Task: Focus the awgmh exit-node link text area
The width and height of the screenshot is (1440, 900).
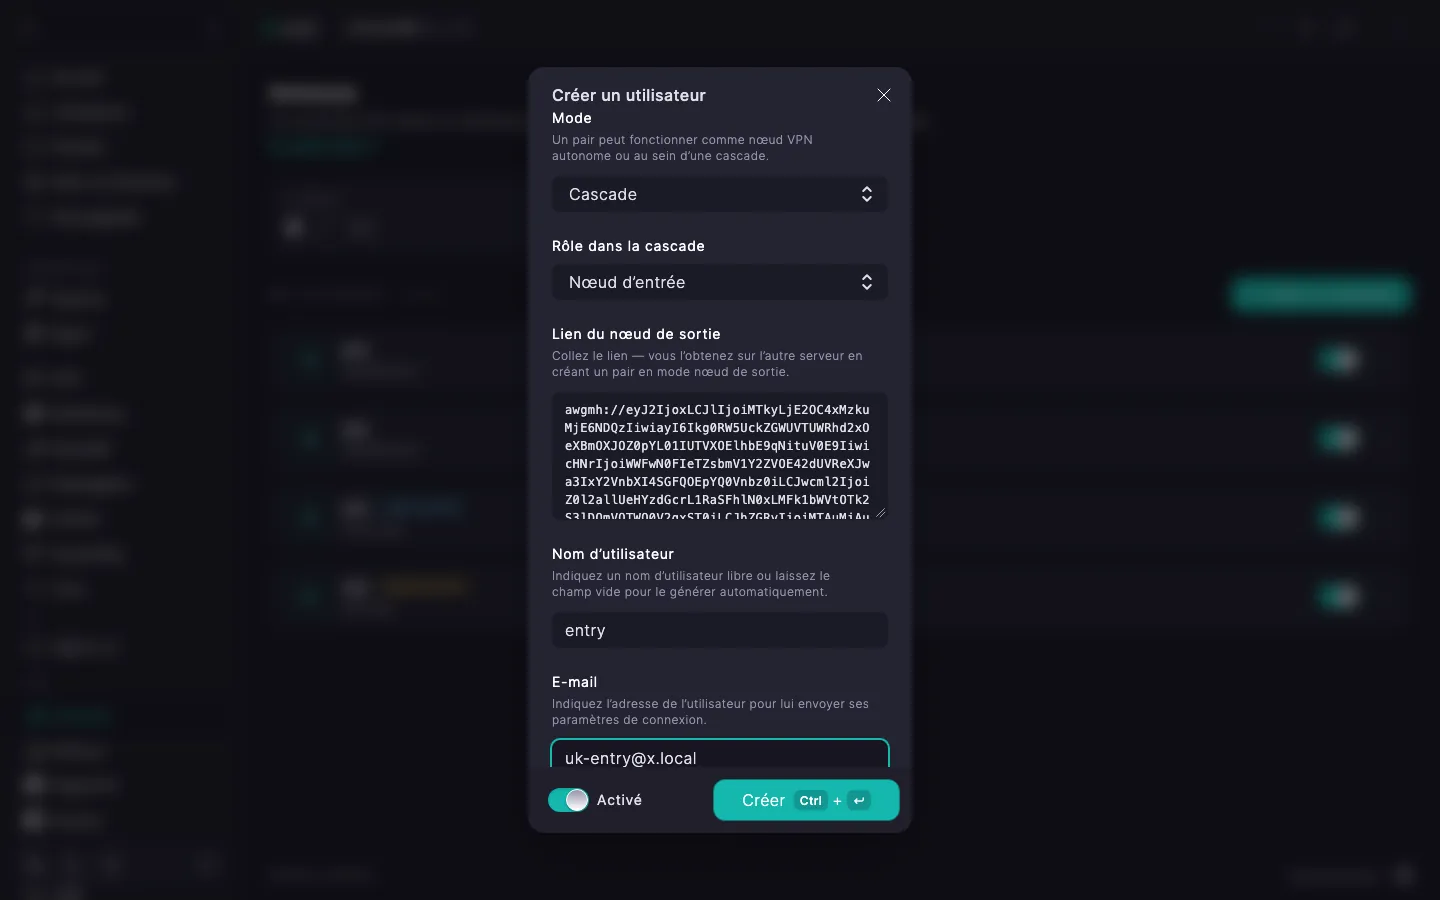Action: point(720,456)
